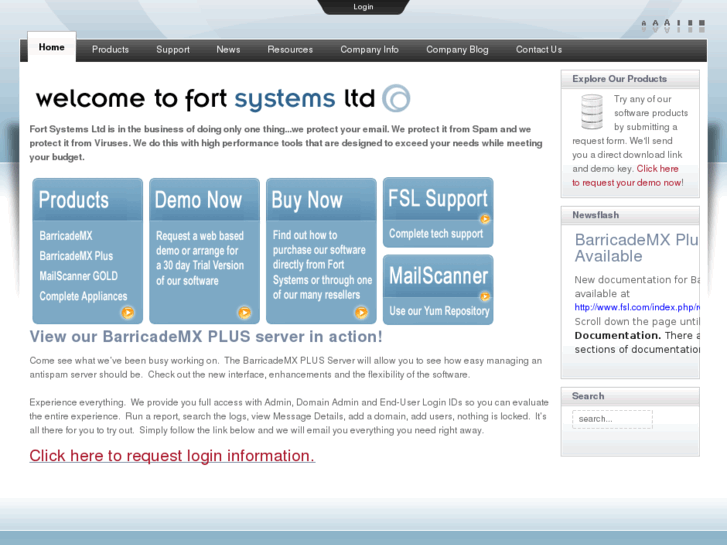Screen dimensions: 727x545
Task: Click the Explore Our Products panel header
Action: (x=630, y=79)
